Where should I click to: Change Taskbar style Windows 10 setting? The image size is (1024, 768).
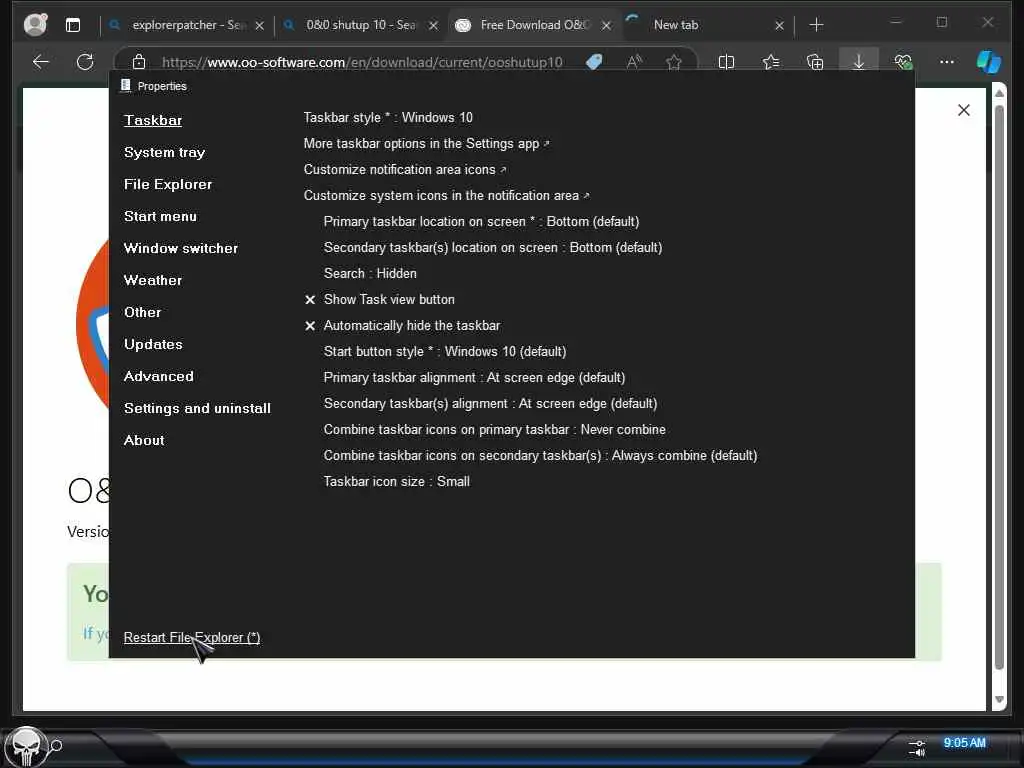click(388, 118)
